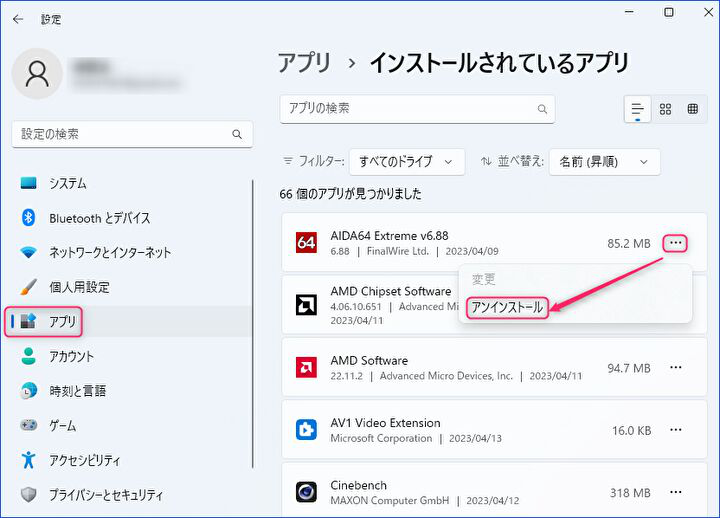Open the 名前 (昇順) sort dropdown
This screenshot has height=518, width=720.
click(x=604, y=162)
